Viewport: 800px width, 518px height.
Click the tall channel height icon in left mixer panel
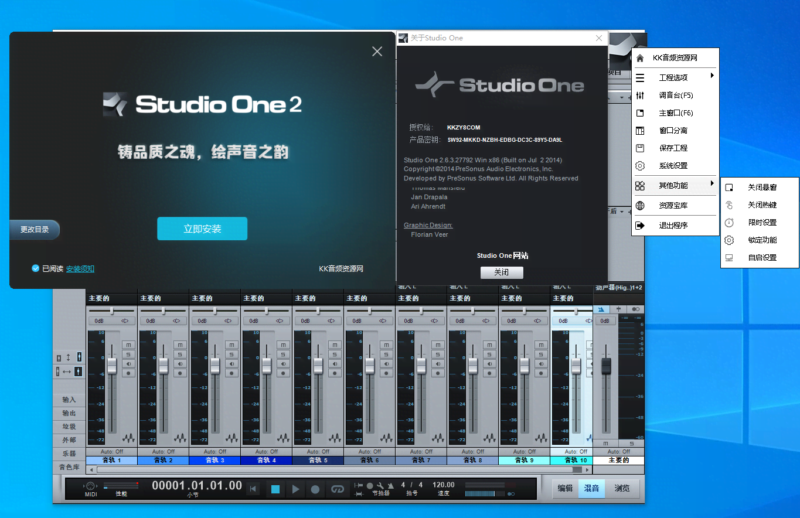[x=79, y=357]
